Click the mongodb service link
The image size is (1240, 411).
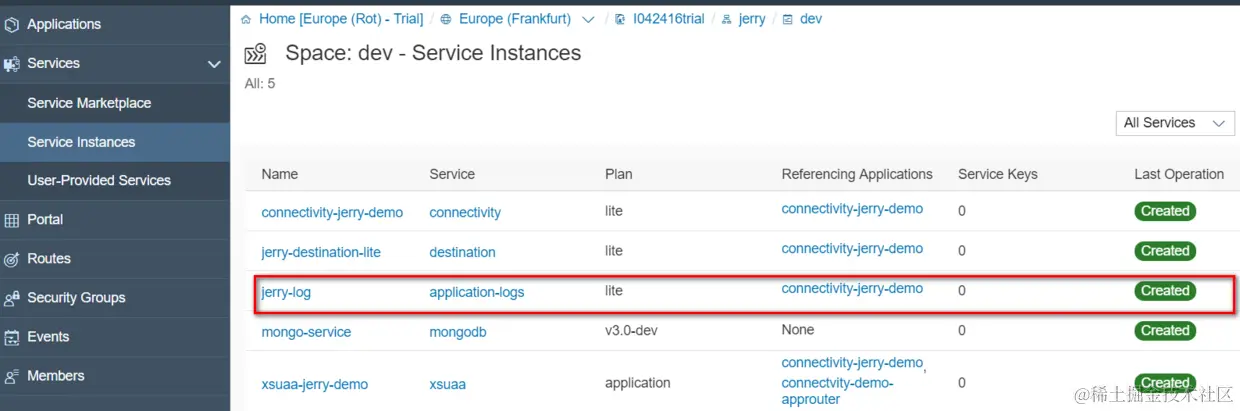tap(458, 332)
